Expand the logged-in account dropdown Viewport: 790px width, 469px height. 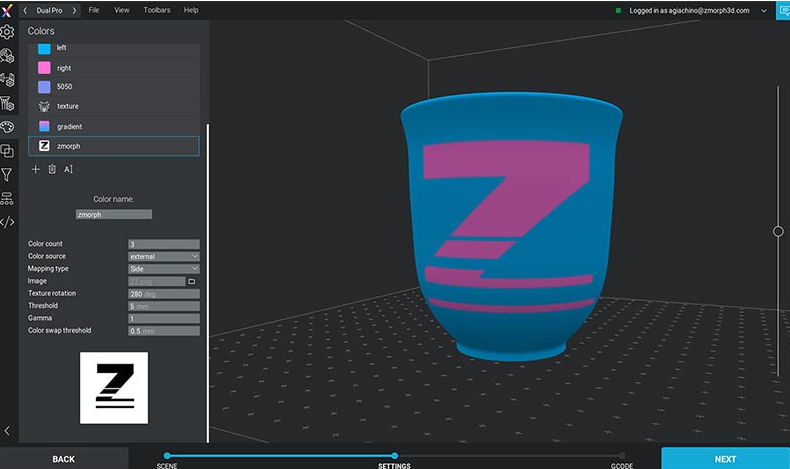[764, 10]
